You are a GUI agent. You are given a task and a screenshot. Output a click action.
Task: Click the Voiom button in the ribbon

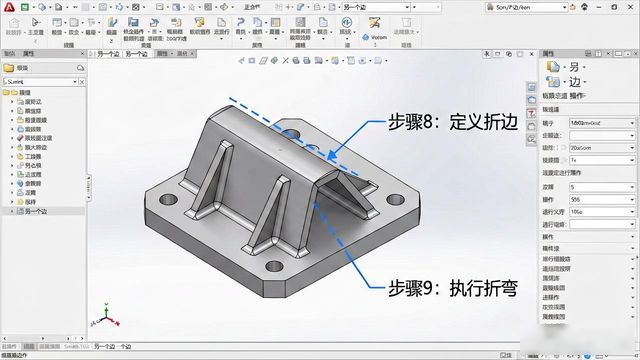pyautogui.click(x=374, y=37)
